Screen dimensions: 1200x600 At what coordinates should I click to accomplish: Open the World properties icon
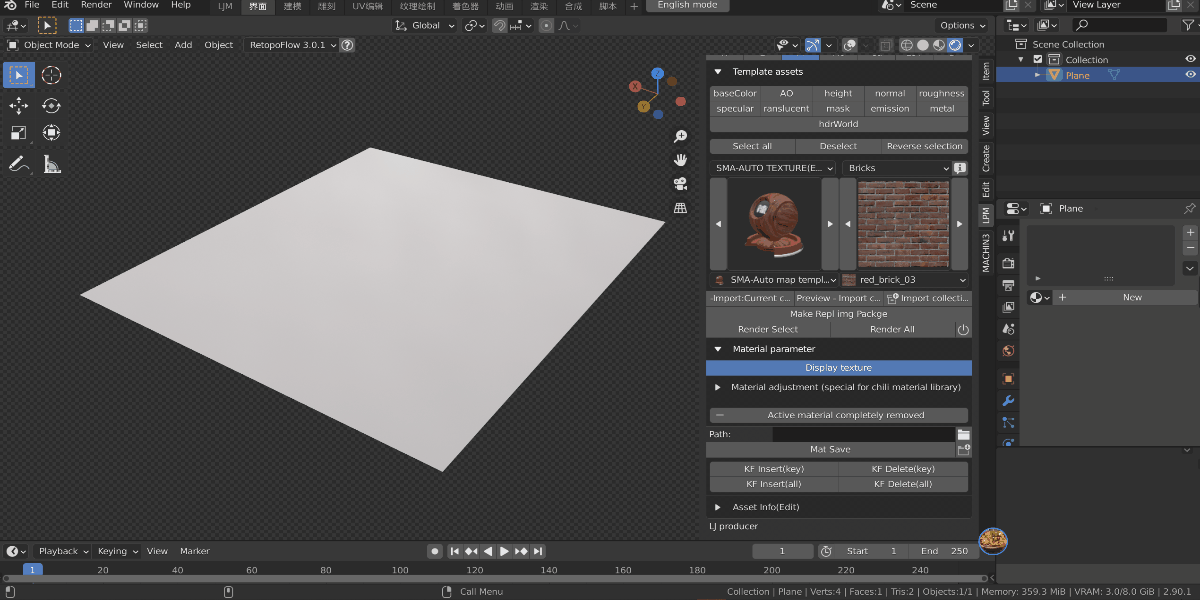tap(1008, 351)
